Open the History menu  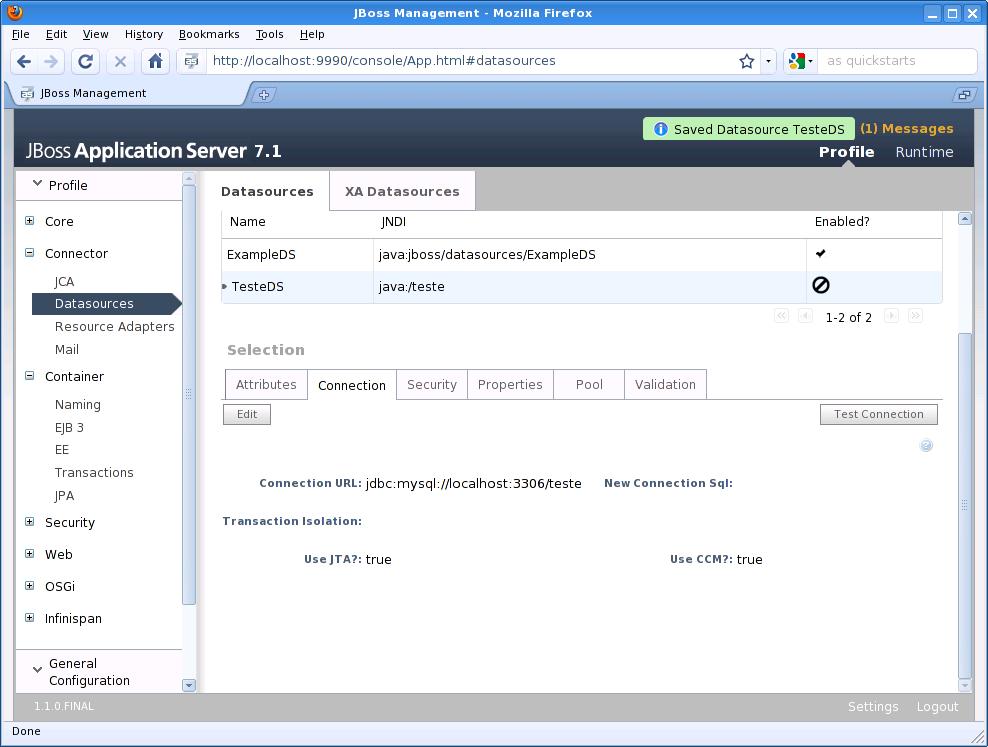tap(144, 34)
